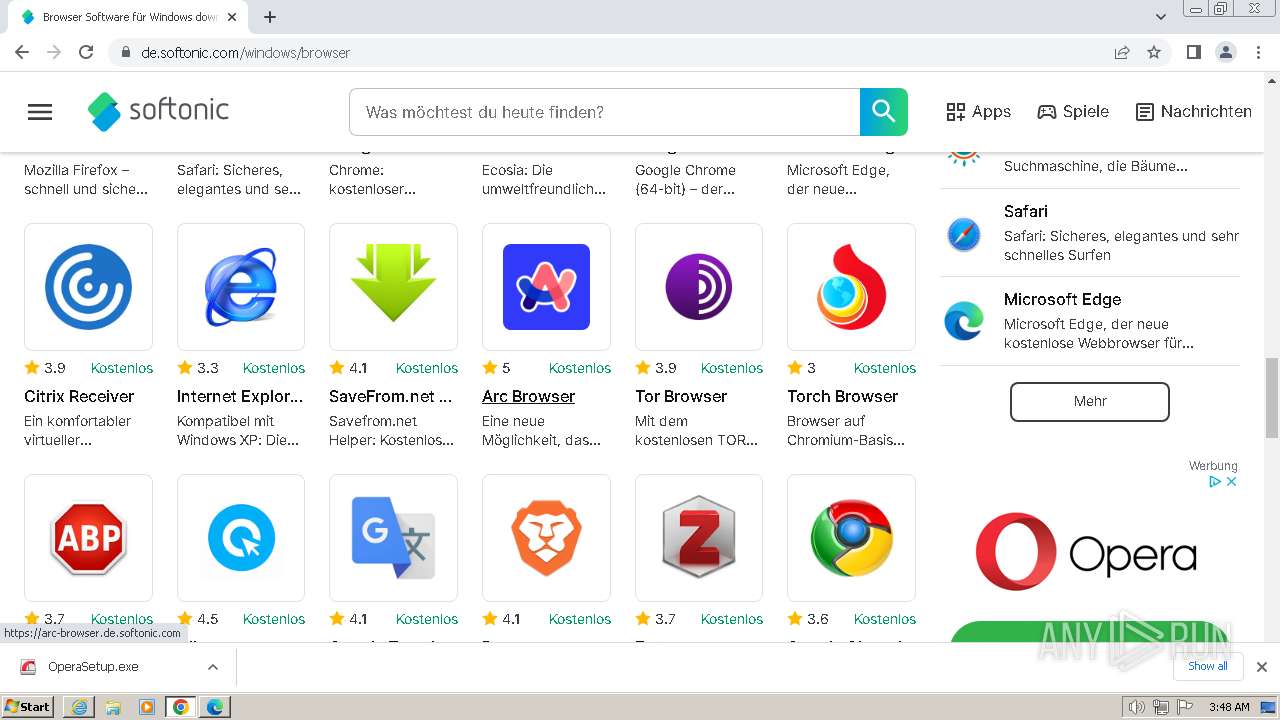Open Nachrichten section in header
Screen dimensions: 1280x720
(x=1194, y=112)
